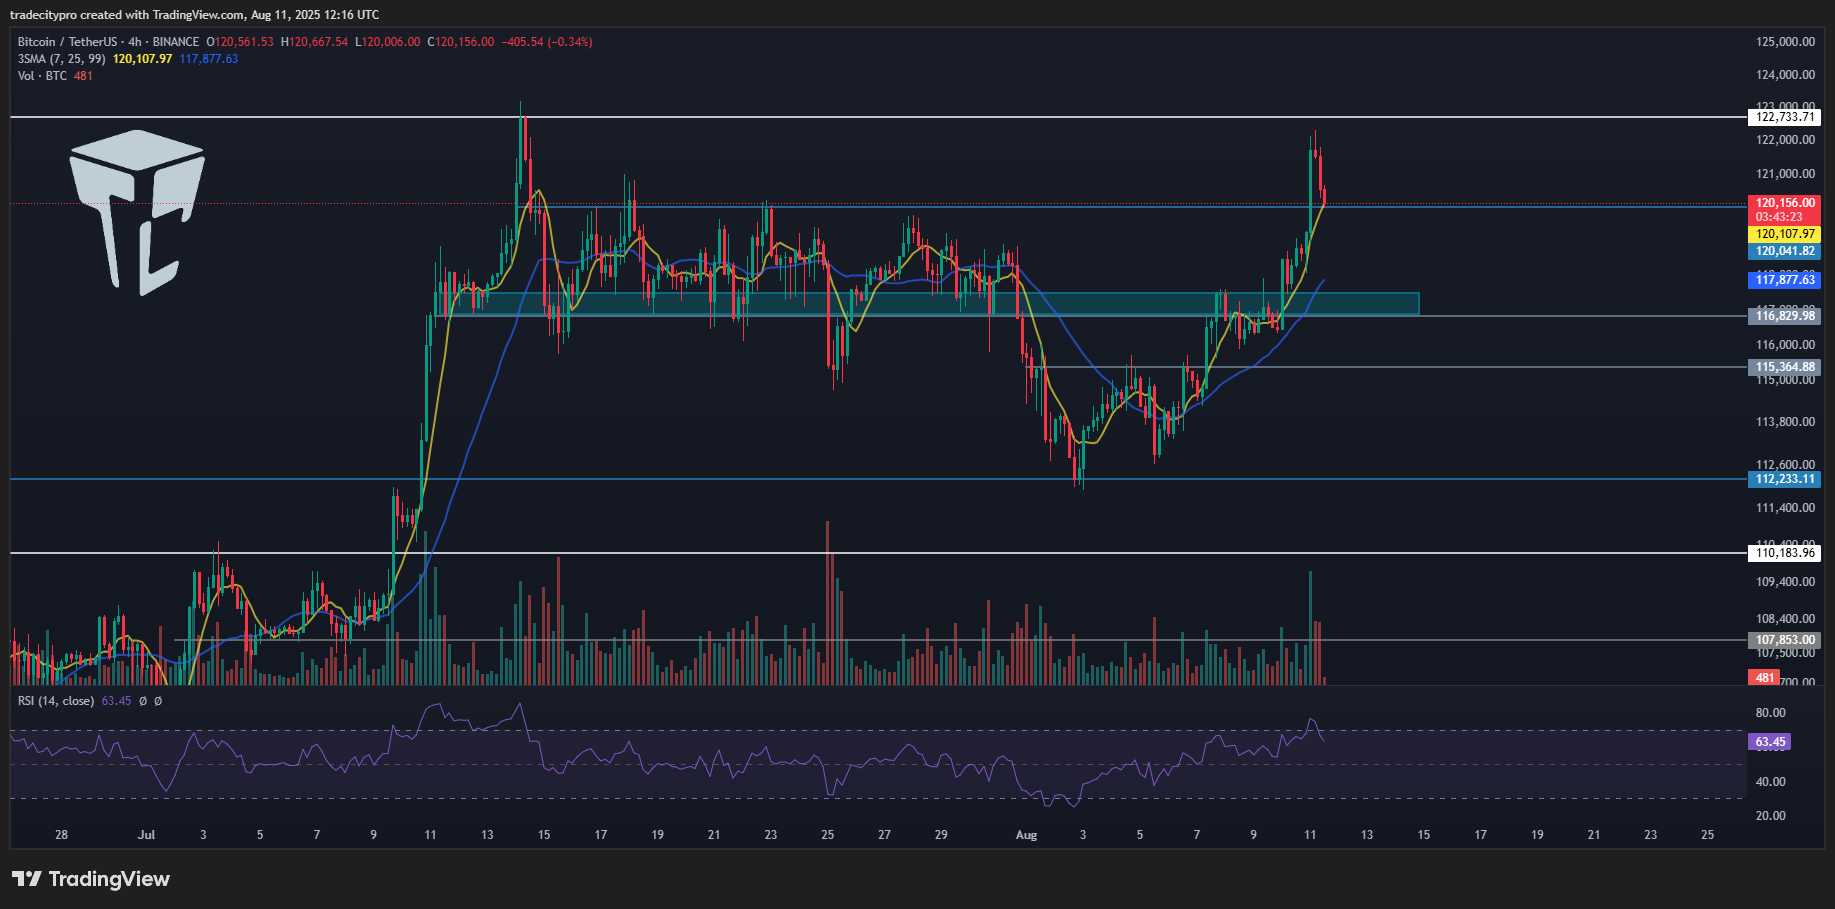Click the 122,733.71 price label on axis
This screenshot has width=1835, height=909.
[1785, 117]
